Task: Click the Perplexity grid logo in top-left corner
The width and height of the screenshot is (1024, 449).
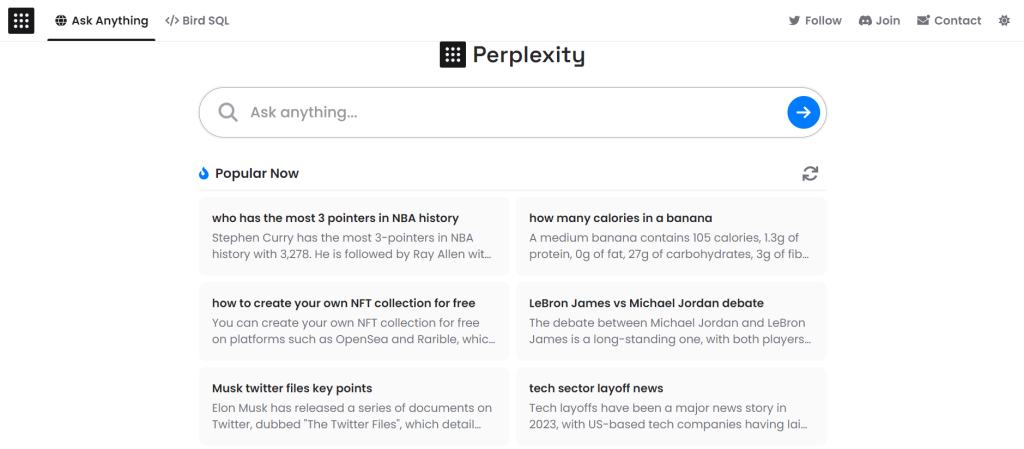Action: point(21,21)
